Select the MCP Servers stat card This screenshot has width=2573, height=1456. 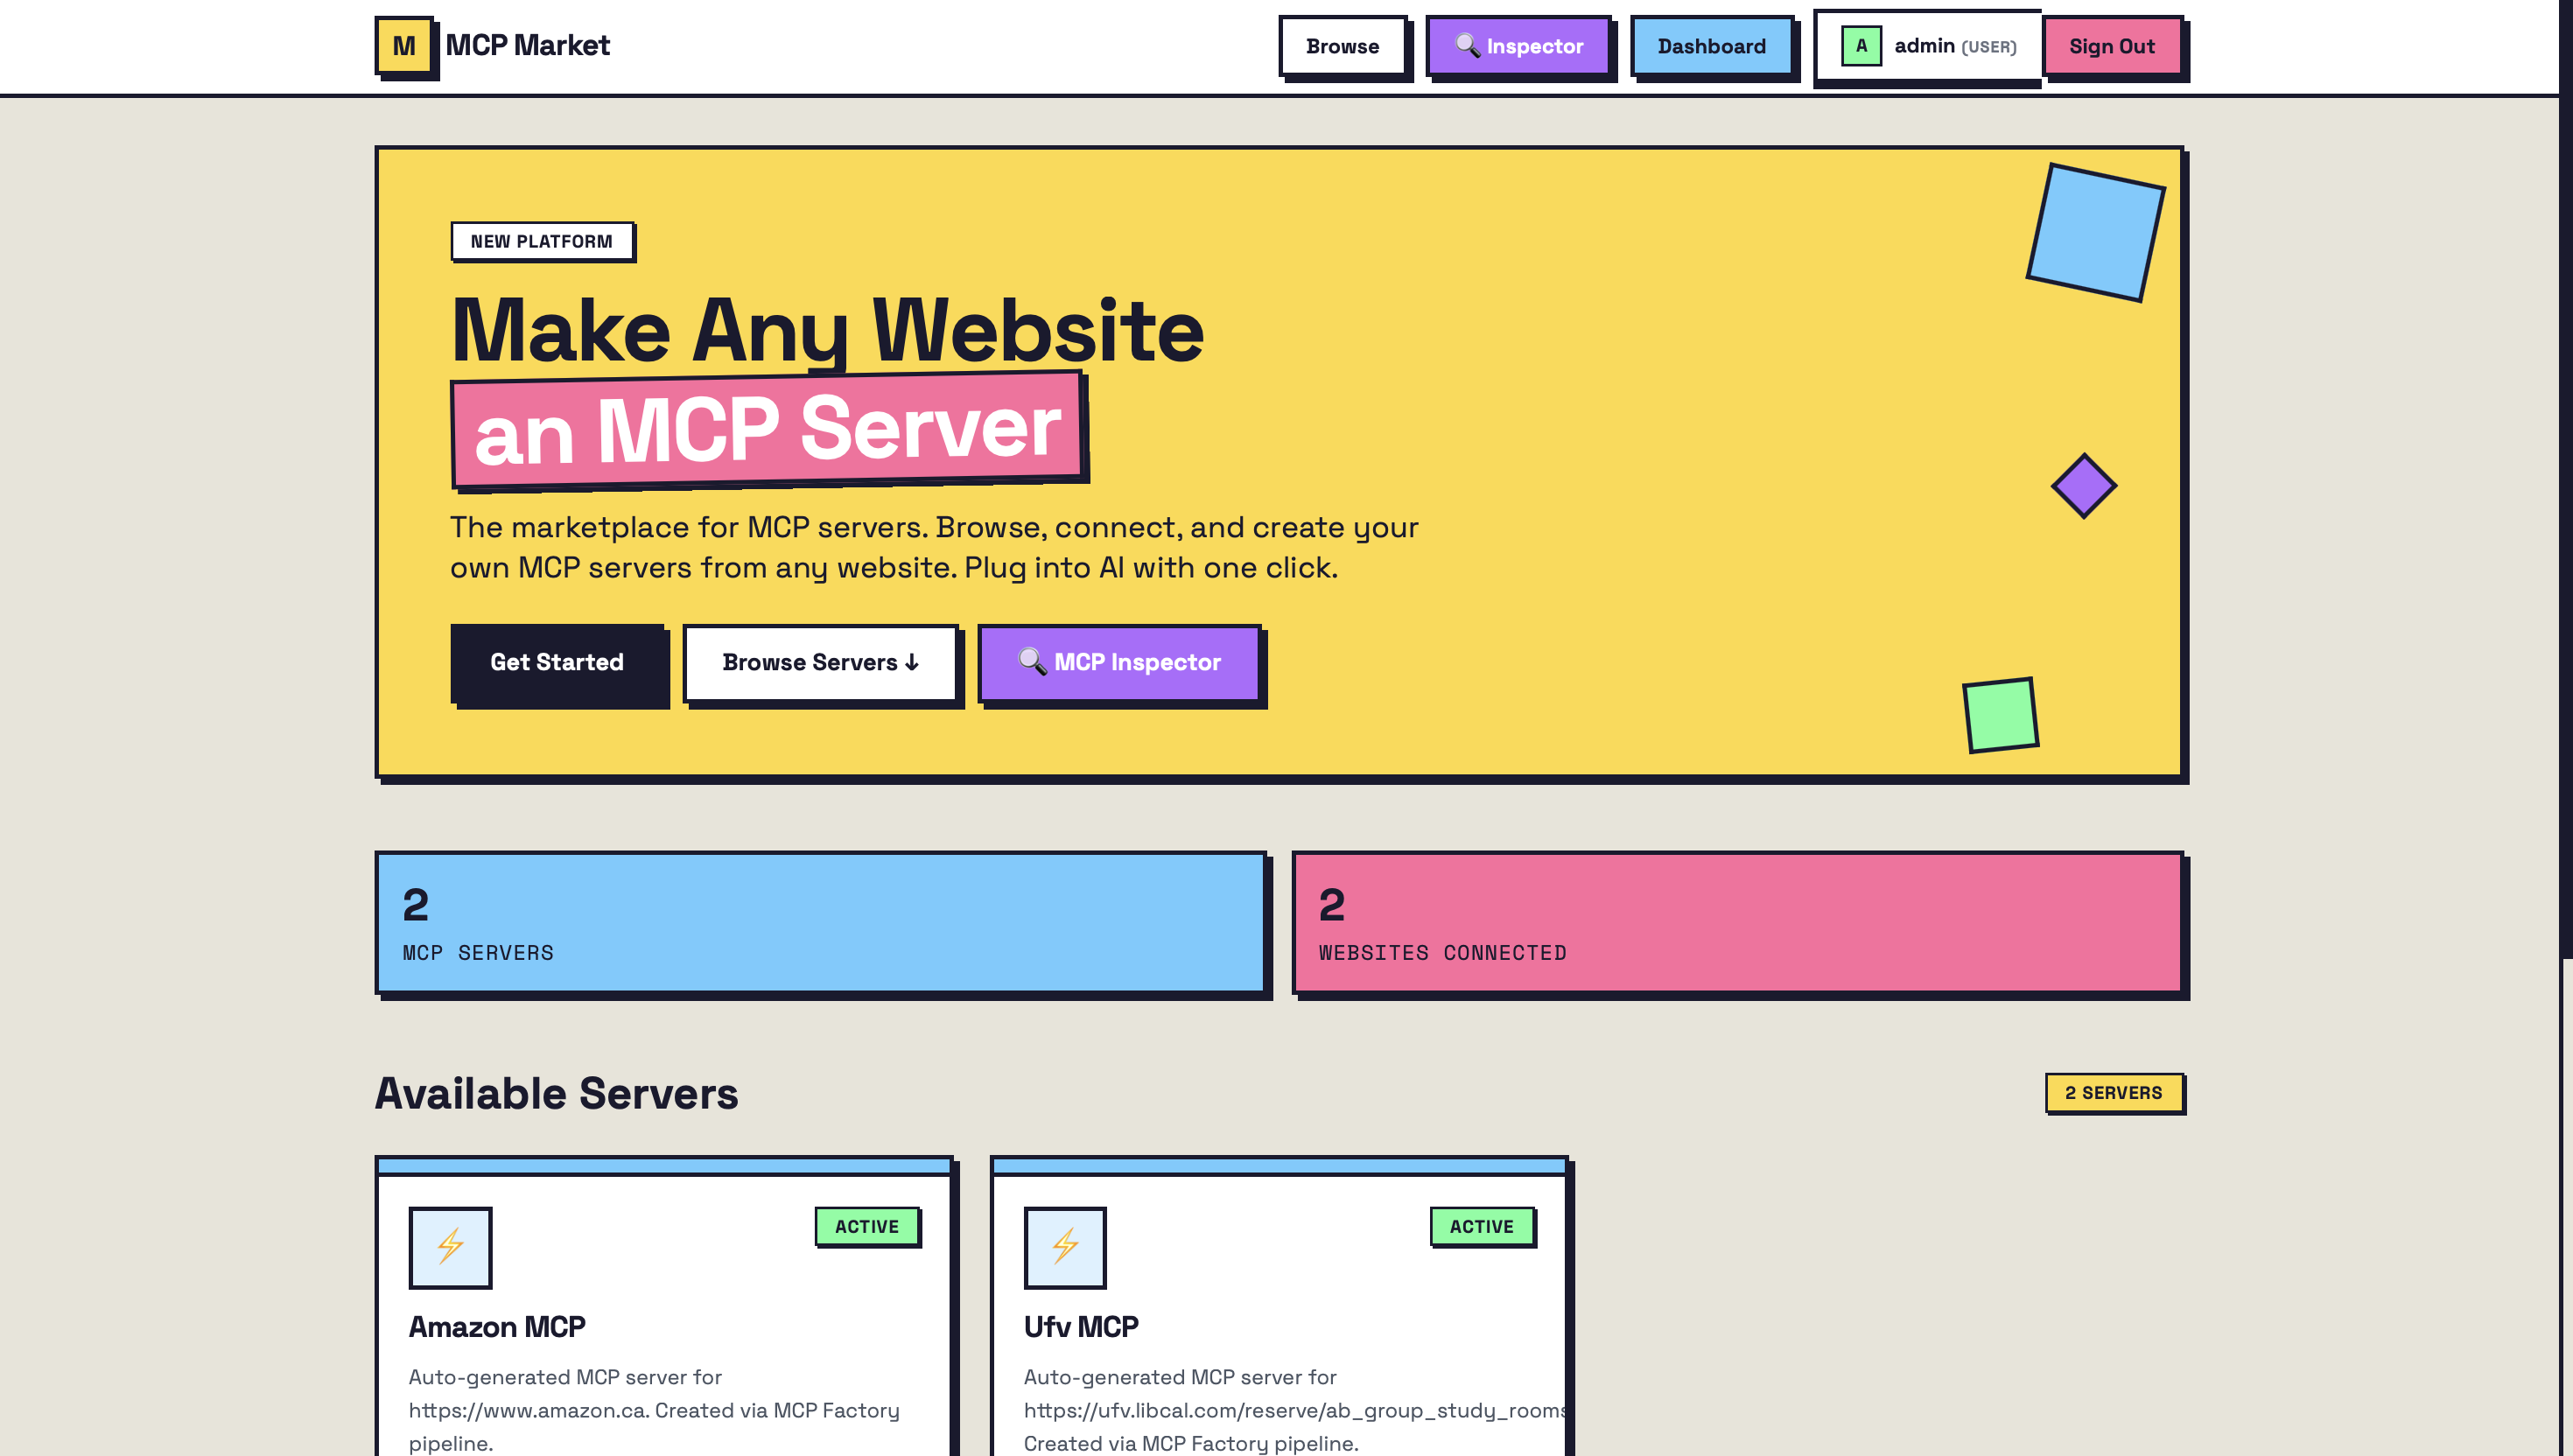(820, 922)
